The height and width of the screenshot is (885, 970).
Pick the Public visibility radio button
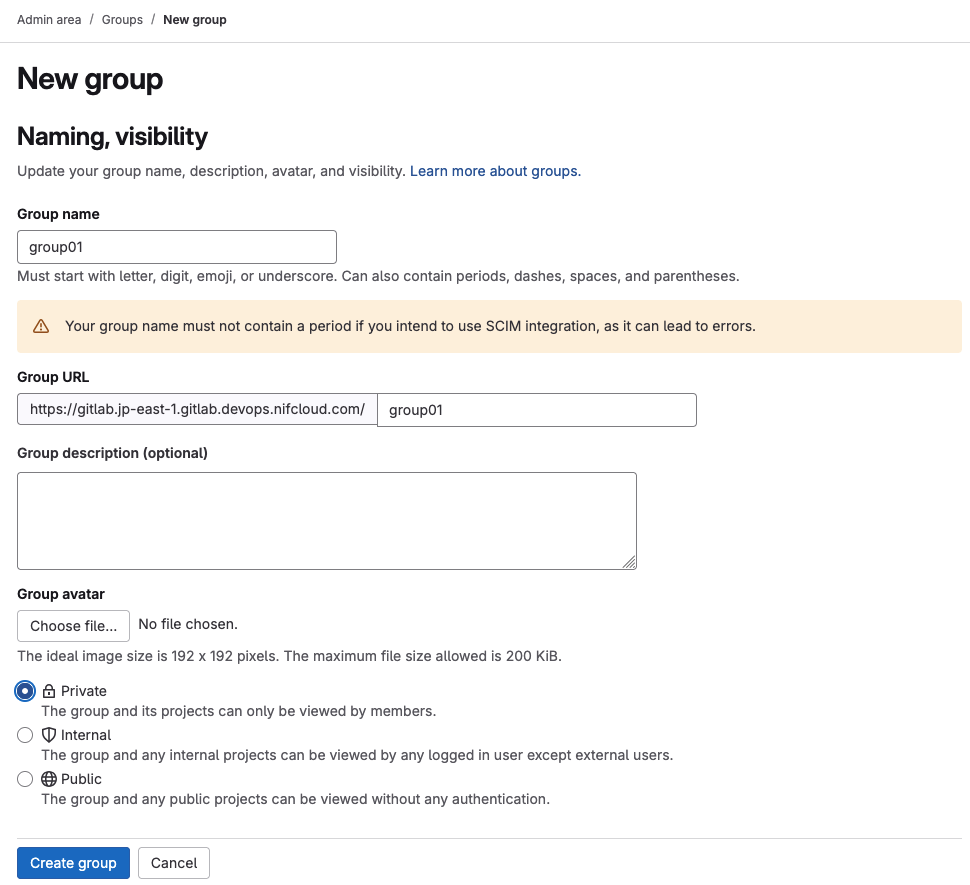click(26, 779)
